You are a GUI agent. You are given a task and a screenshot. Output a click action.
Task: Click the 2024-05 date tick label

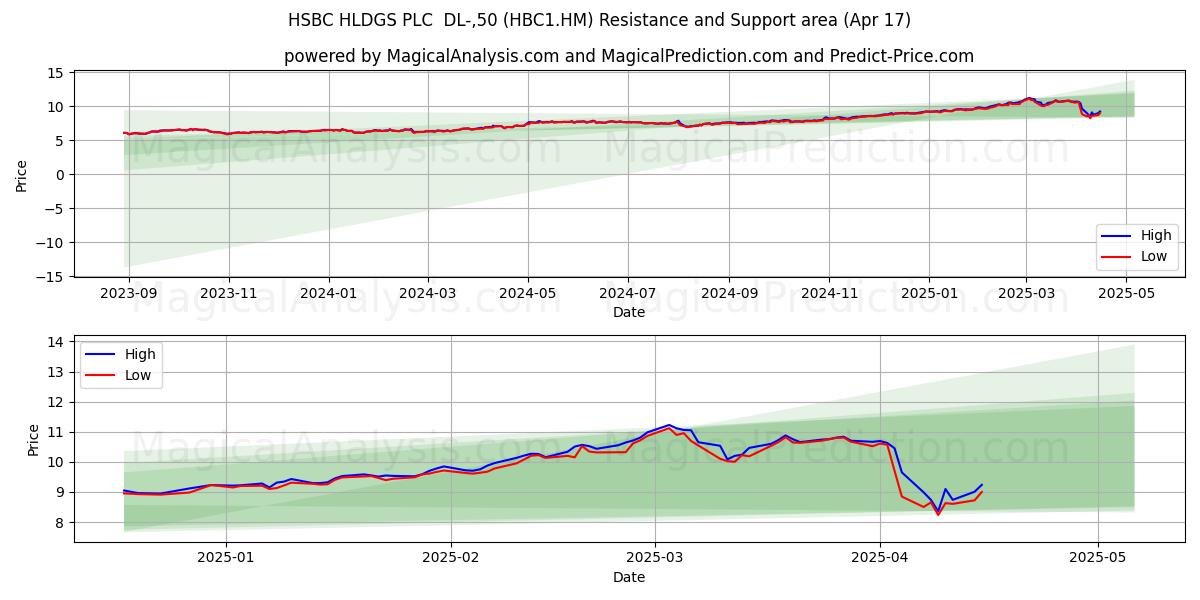click(x=528, y=293)
